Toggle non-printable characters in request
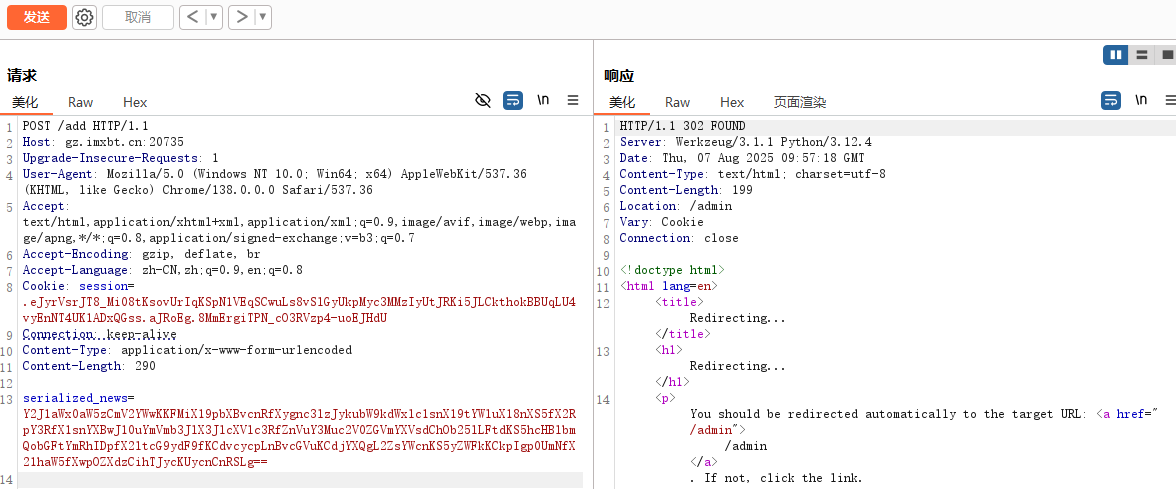The image size is (1176, 489). (543, 100)
